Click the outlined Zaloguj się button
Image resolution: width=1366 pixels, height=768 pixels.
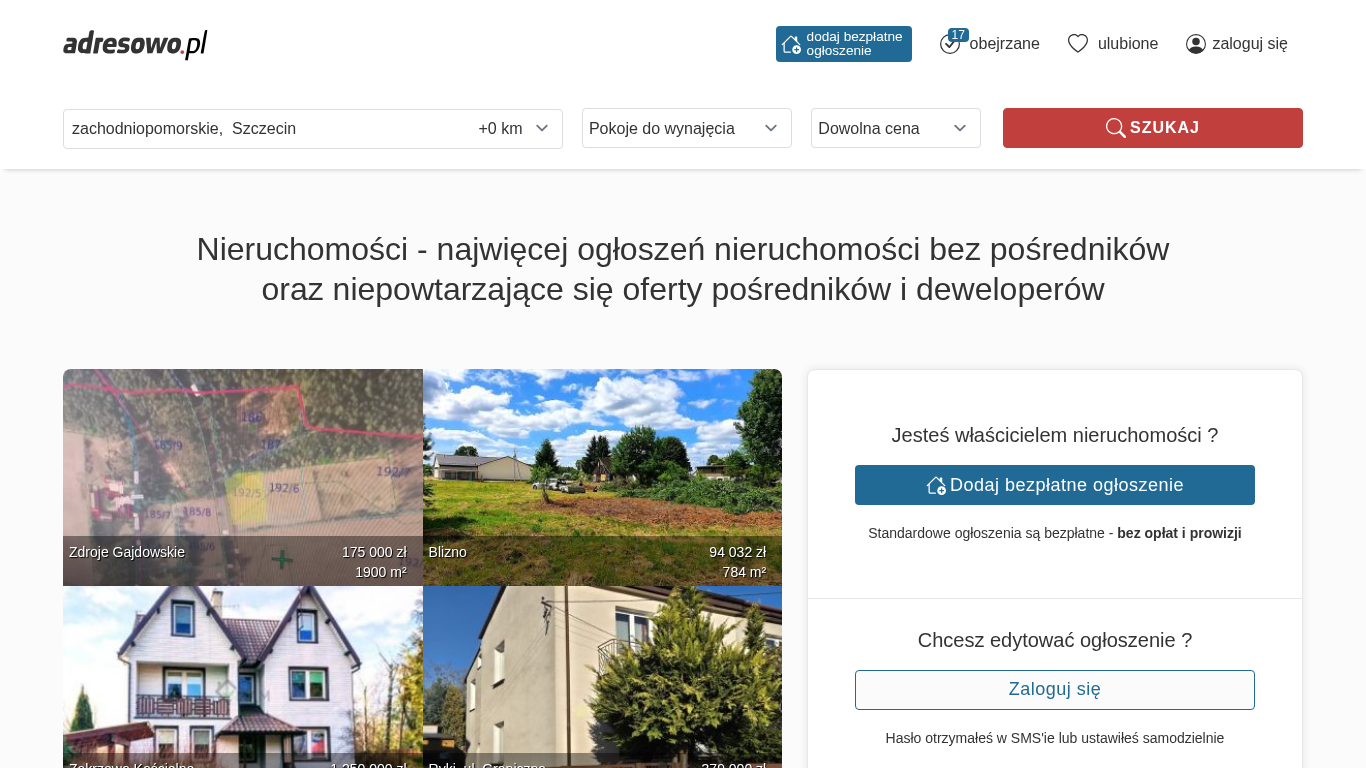pyautogui.click(x=1054, y=690)
